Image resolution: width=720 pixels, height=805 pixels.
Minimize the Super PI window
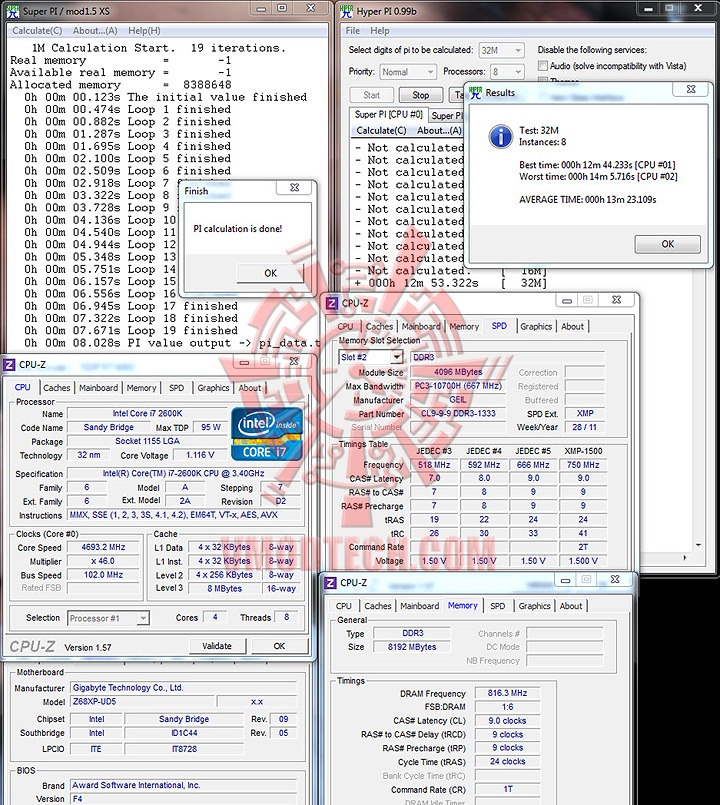pyautogui.click(x=262, y=8)
